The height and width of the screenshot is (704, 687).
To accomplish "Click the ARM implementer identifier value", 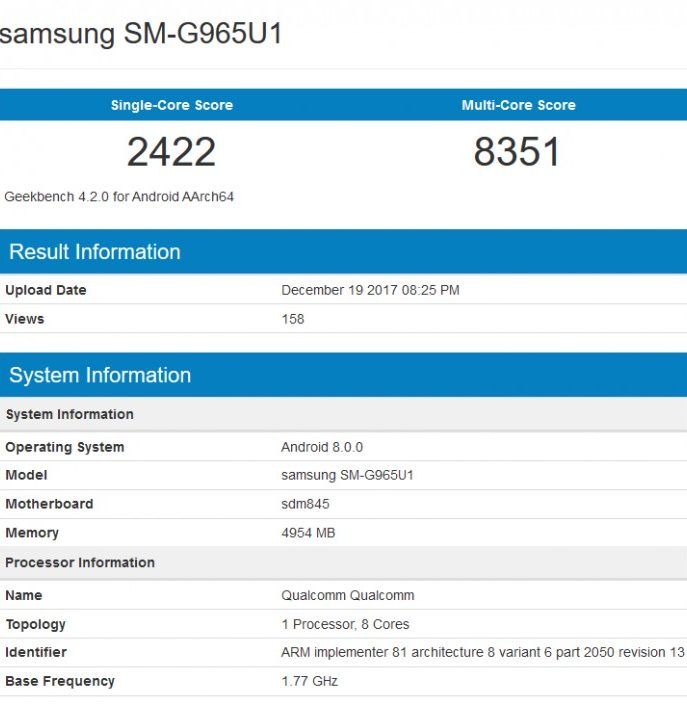I will 482,652.
